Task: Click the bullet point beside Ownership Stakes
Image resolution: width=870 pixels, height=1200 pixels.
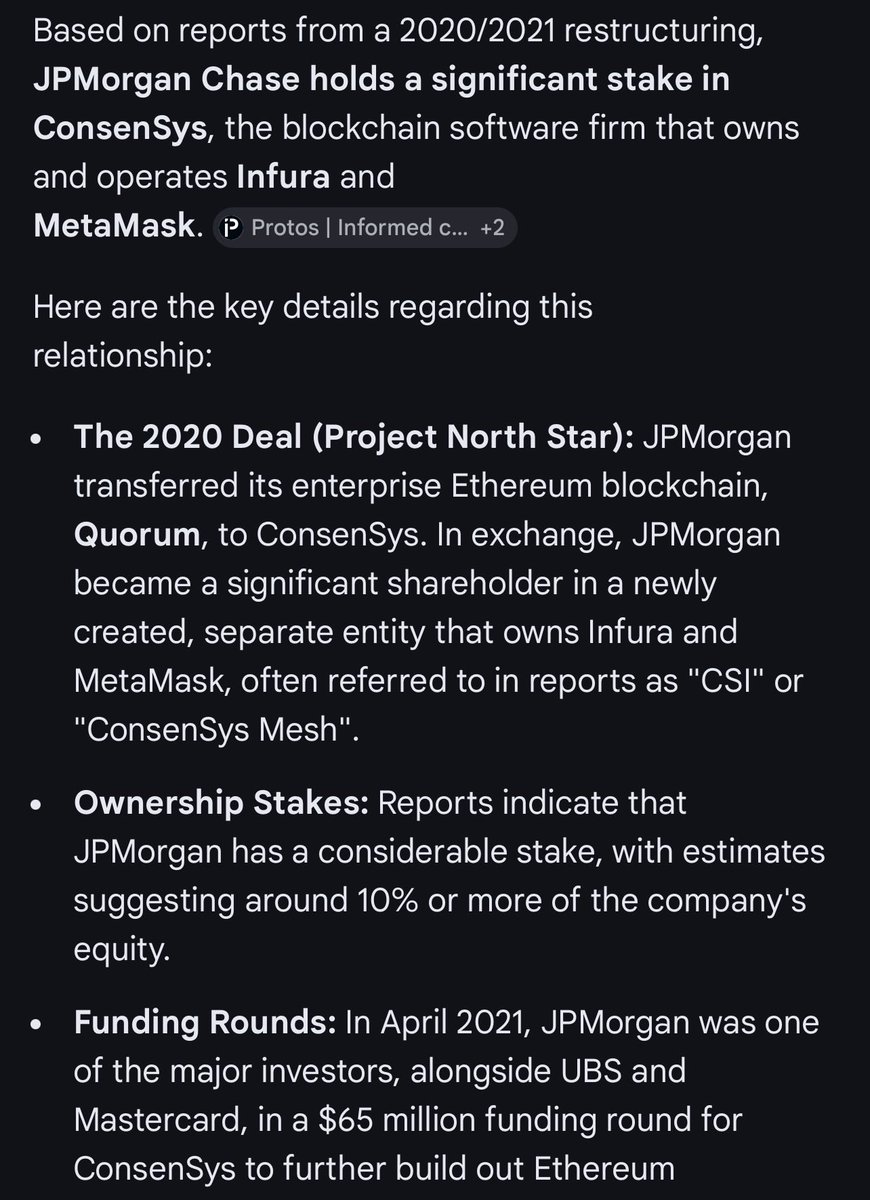Action: pos(38,803)
